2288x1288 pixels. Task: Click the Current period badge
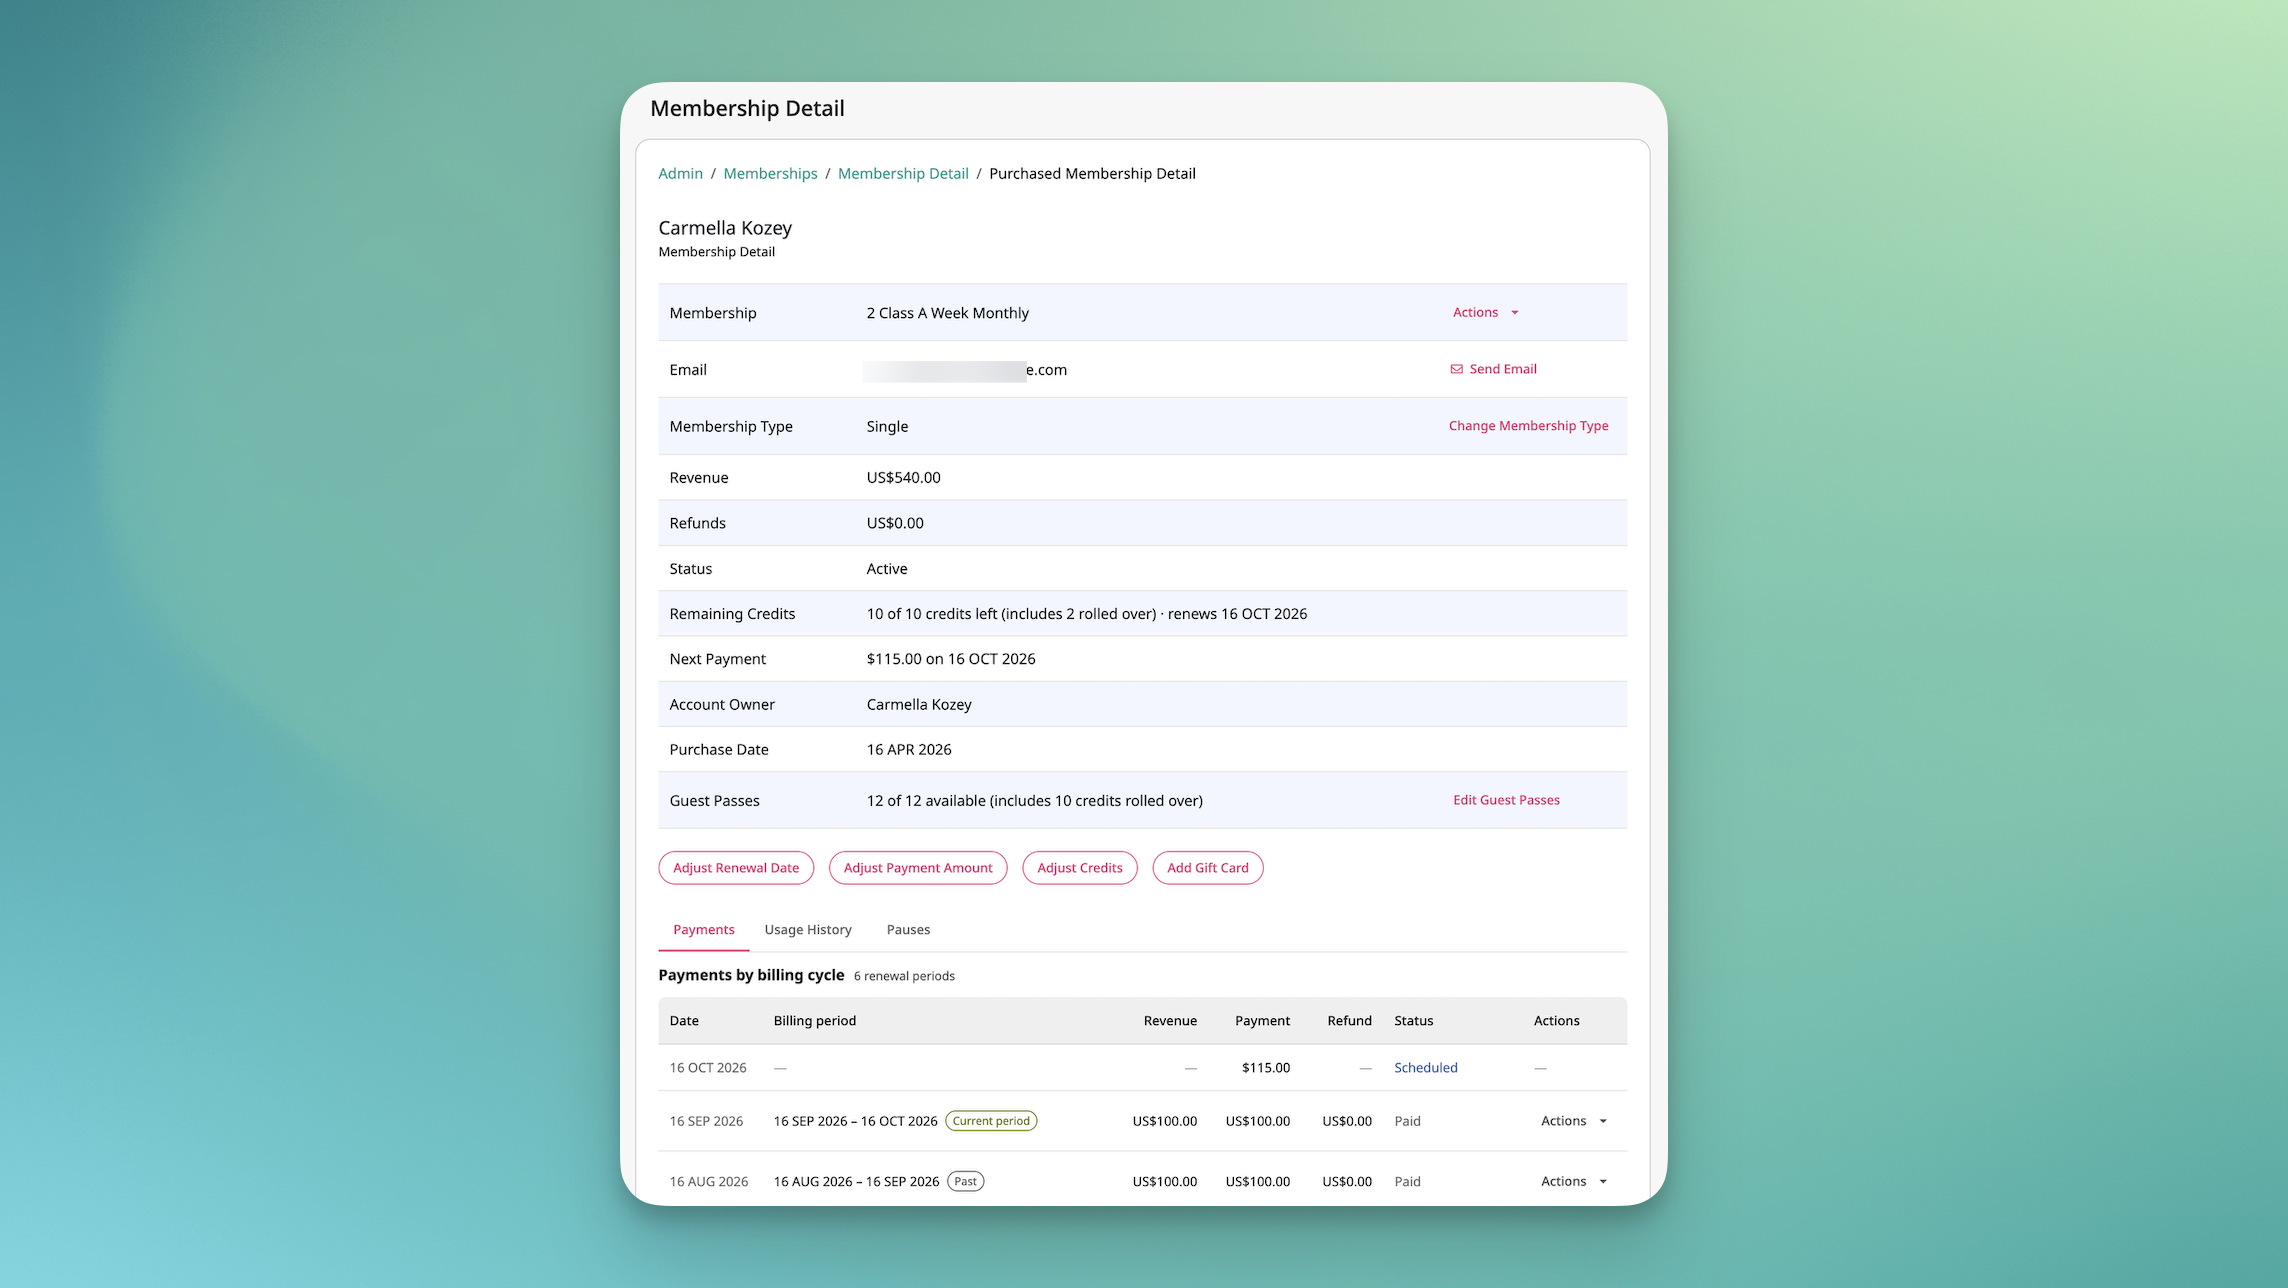point(991,1121)
